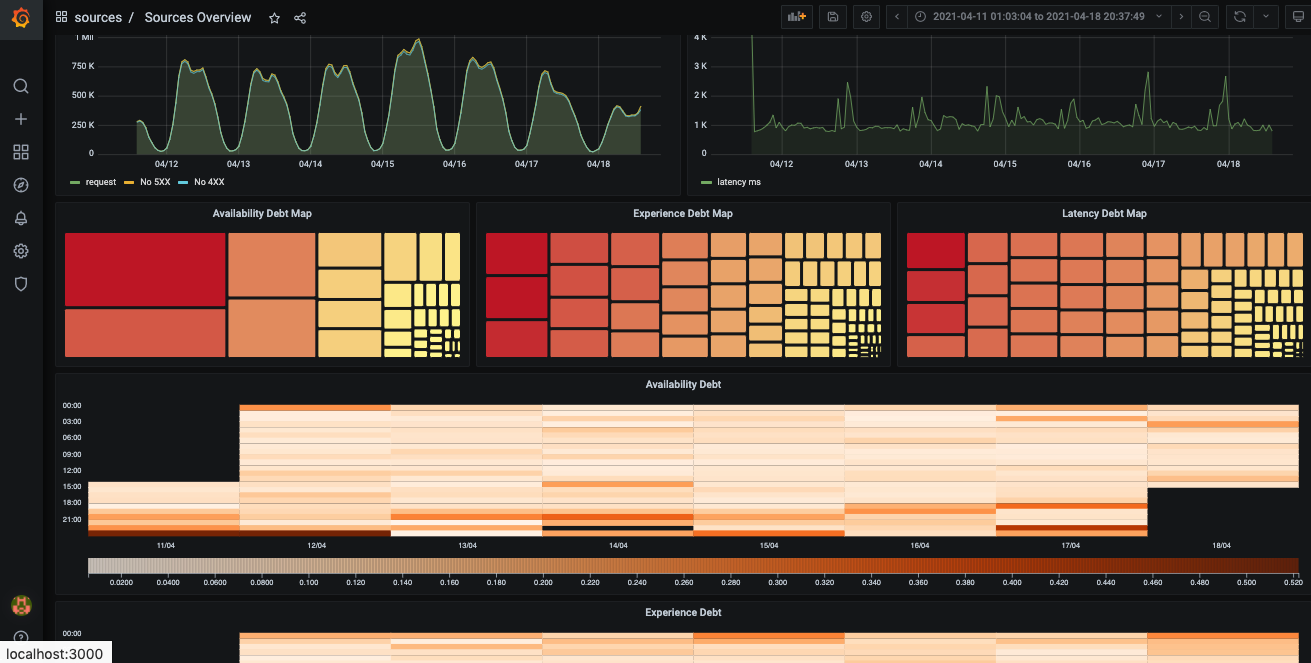The image size is (1311, 663).
Task: Open the Dashboards grid icon in sidebar
Action: coord(20,152)
